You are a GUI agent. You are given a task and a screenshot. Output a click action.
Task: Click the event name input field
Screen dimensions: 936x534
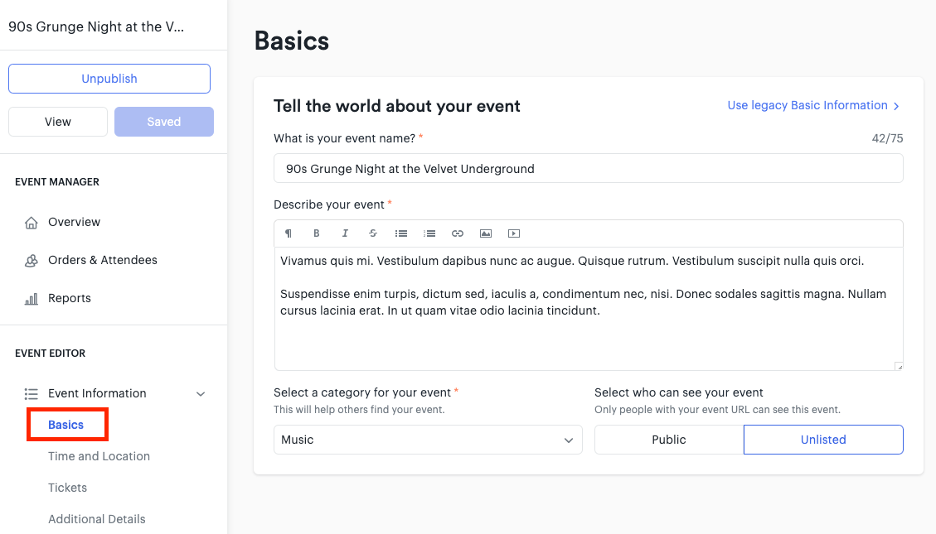pos(588,169)
